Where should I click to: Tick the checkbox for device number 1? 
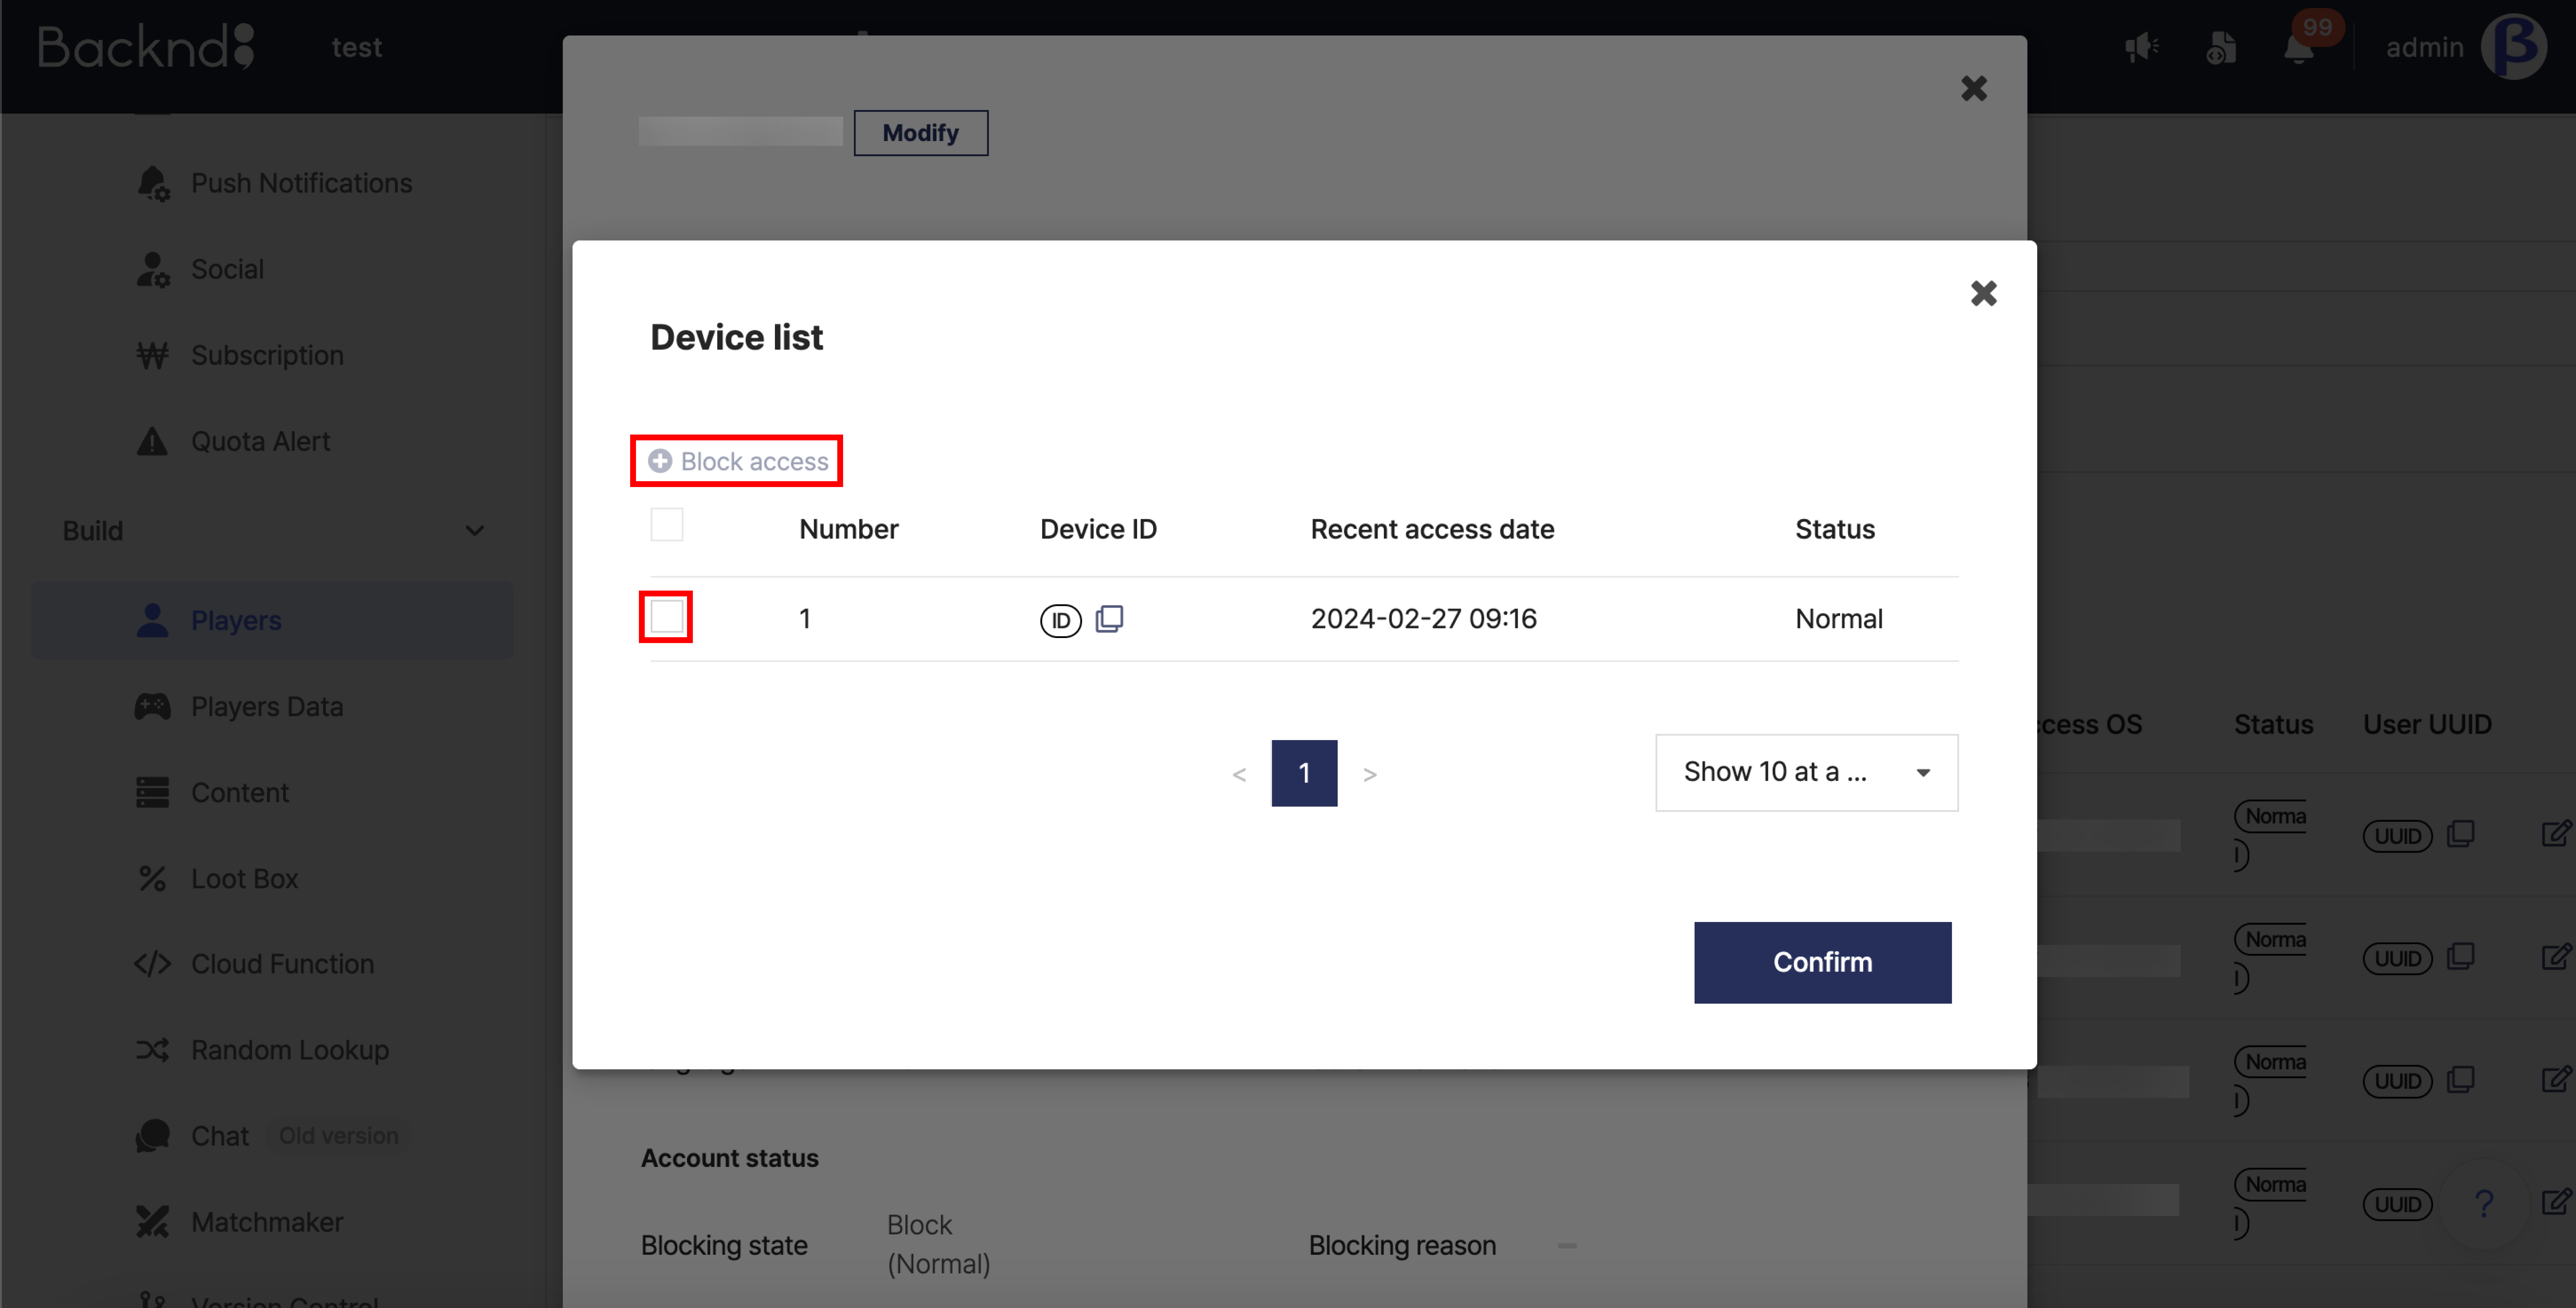point(667,617)
